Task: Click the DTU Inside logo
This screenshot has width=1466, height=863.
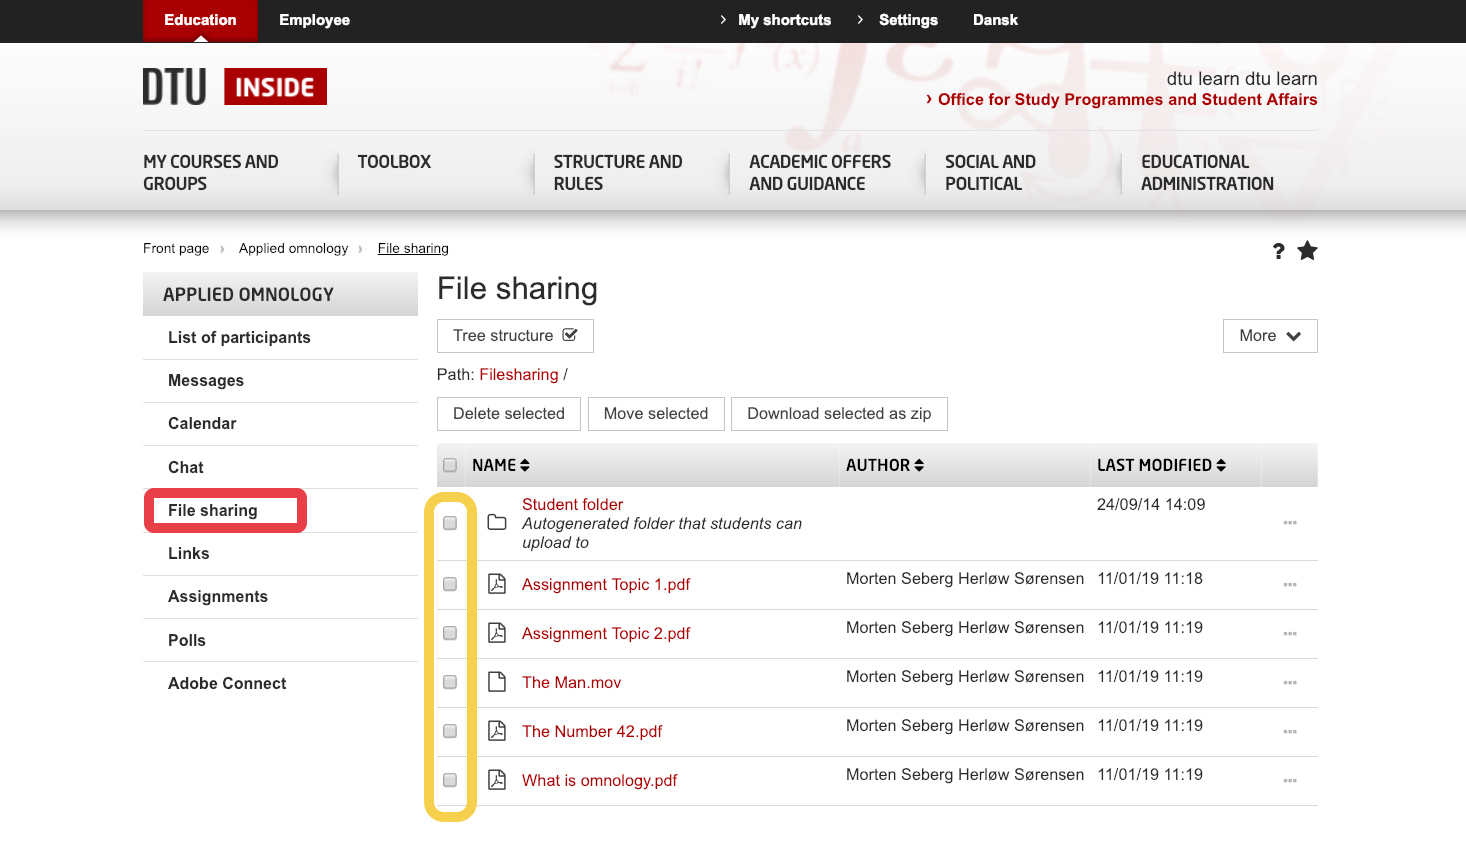Action: click(235, 87)
